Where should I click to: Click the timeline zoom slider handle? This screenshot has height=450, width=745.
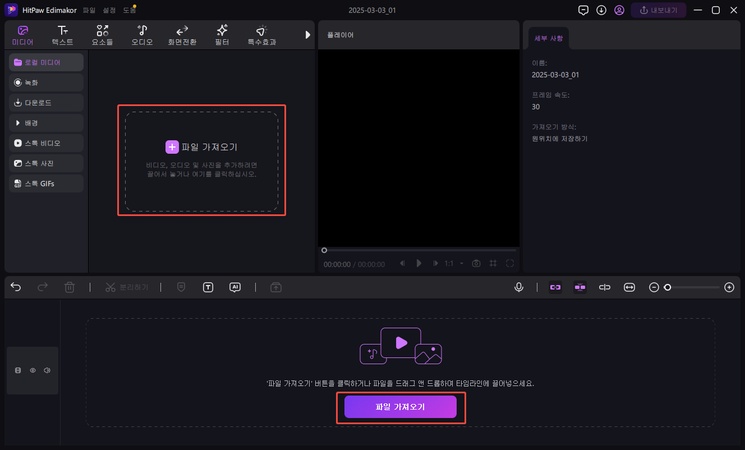point(668,287)
